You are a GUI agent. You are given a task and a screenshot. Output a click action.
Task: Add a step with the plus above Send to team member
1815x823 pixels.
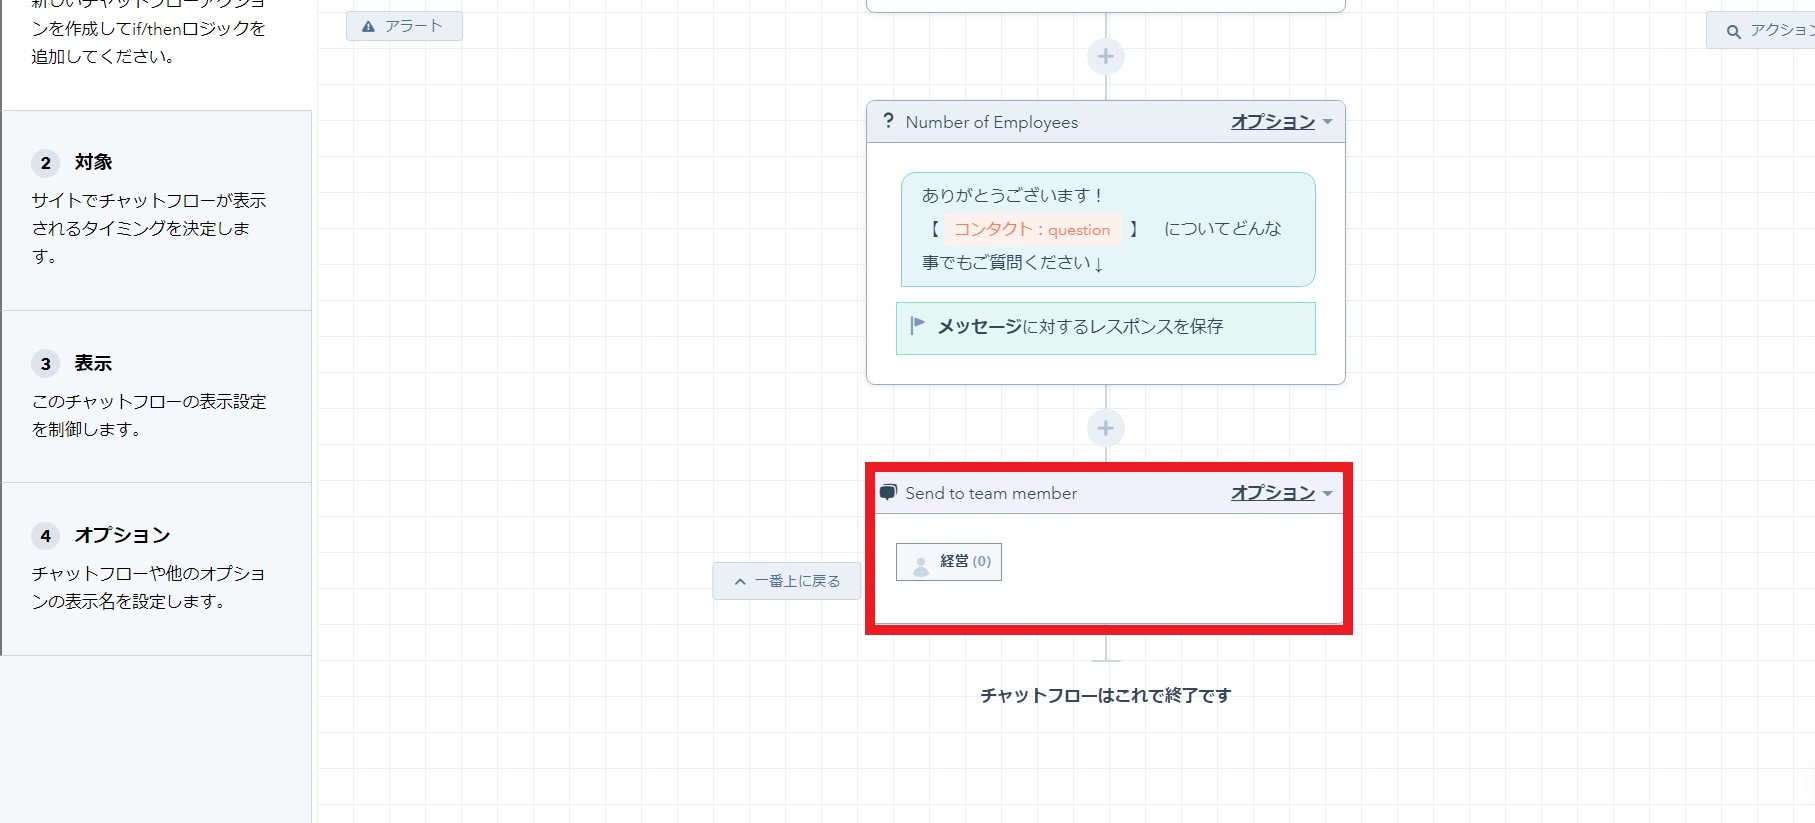1106,428
